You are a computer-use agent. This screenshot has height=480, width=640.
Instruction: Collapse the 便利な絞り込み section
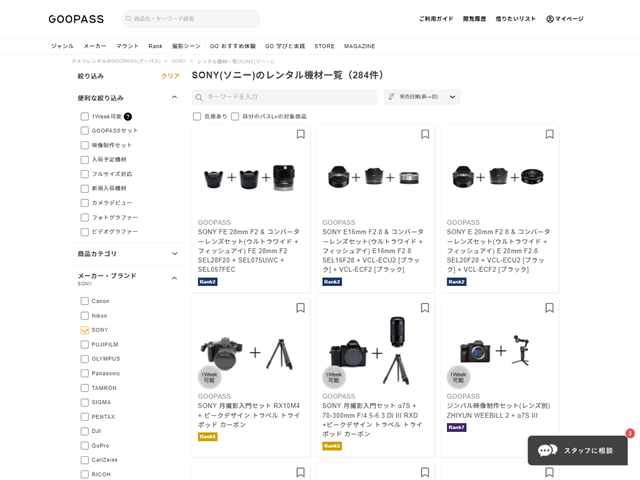(x=174, y=97)
